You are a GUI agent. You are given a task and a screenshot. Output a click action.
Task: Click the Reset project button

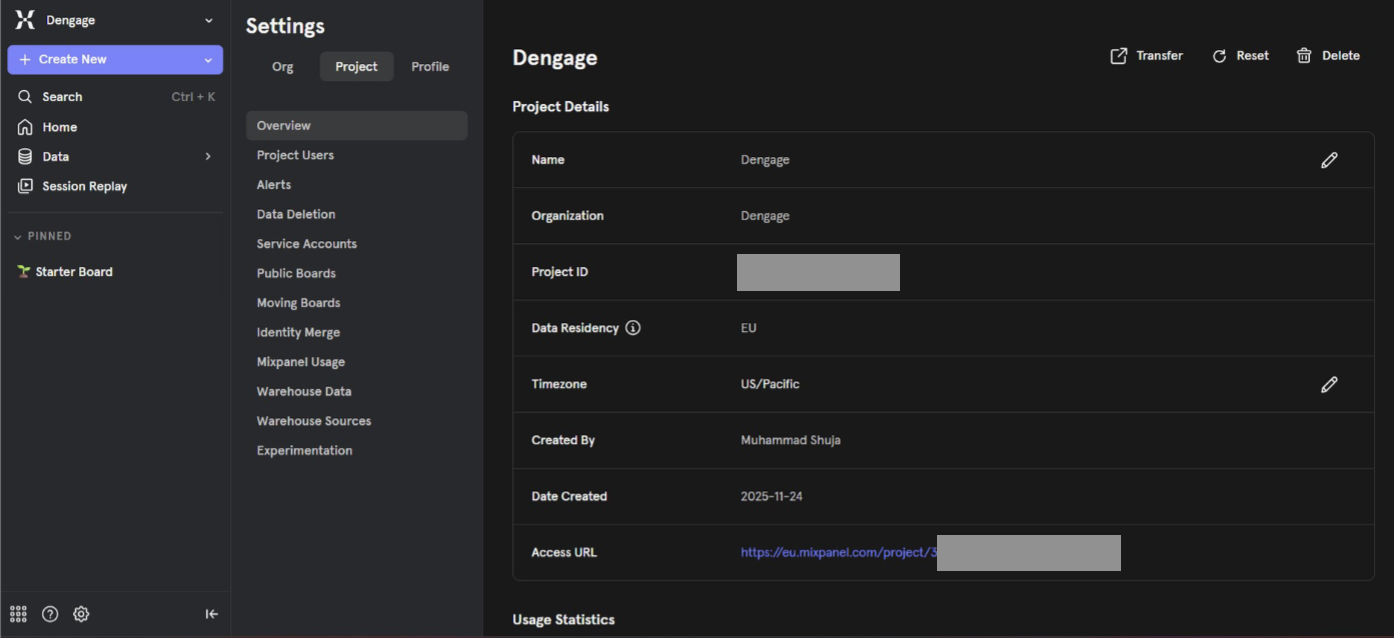(1240, 56)
